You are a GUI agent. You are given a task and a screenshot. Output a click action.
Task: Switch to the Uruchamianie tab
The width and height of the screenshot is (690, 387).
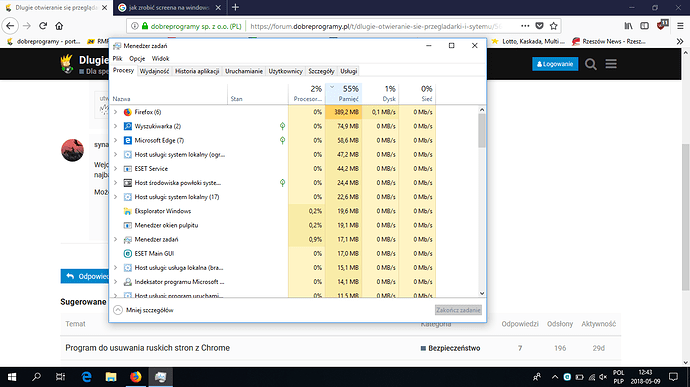coord(244,71)
